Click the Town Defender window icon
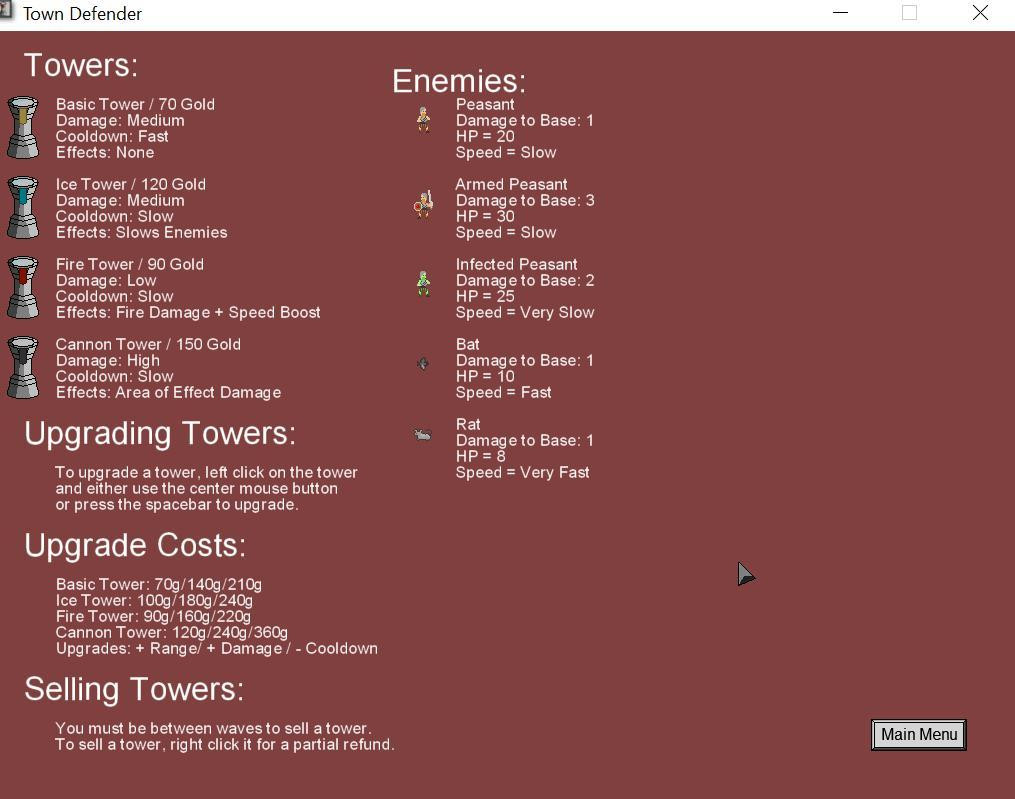This screenshot has width=1015, height=799. tap(5, 12)
